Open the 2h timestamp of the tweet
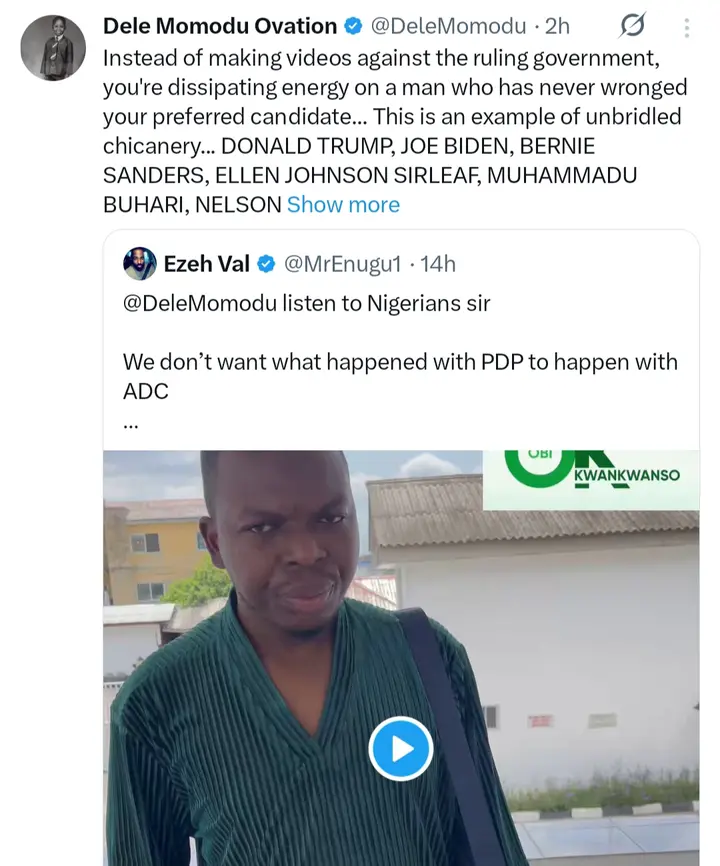 (x=557, y=26)
